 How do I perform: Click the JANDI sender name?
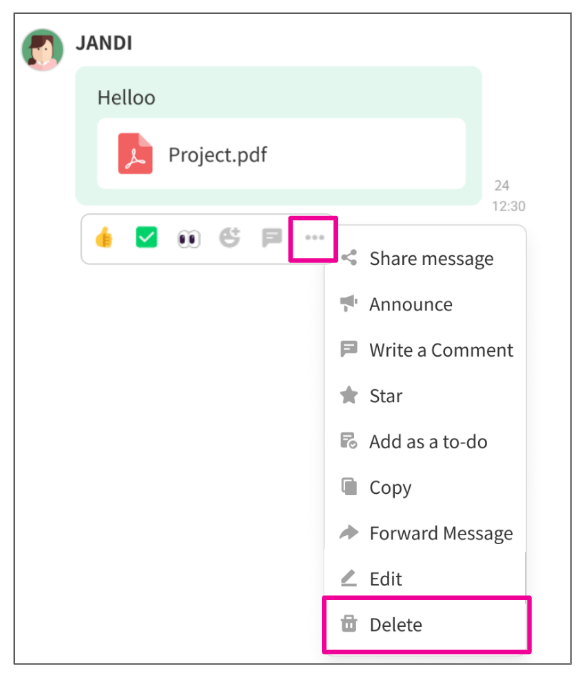coord(104,43)
